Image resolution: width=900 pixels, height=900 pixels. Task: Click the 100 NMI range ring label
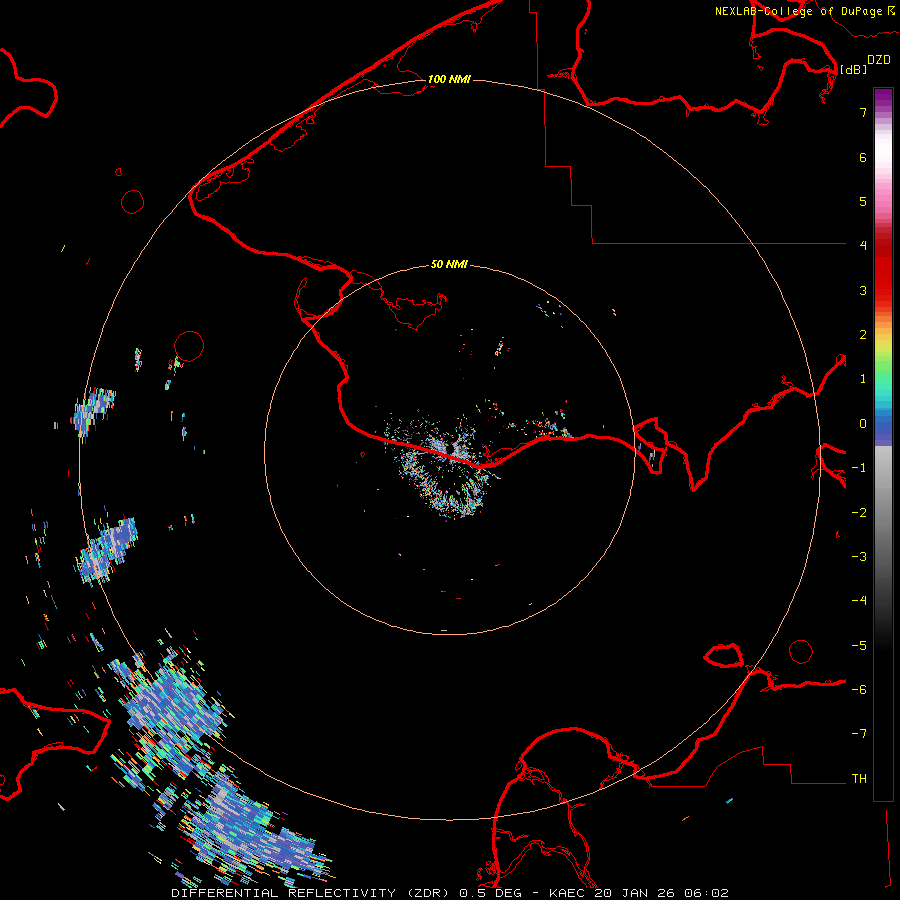449,79
